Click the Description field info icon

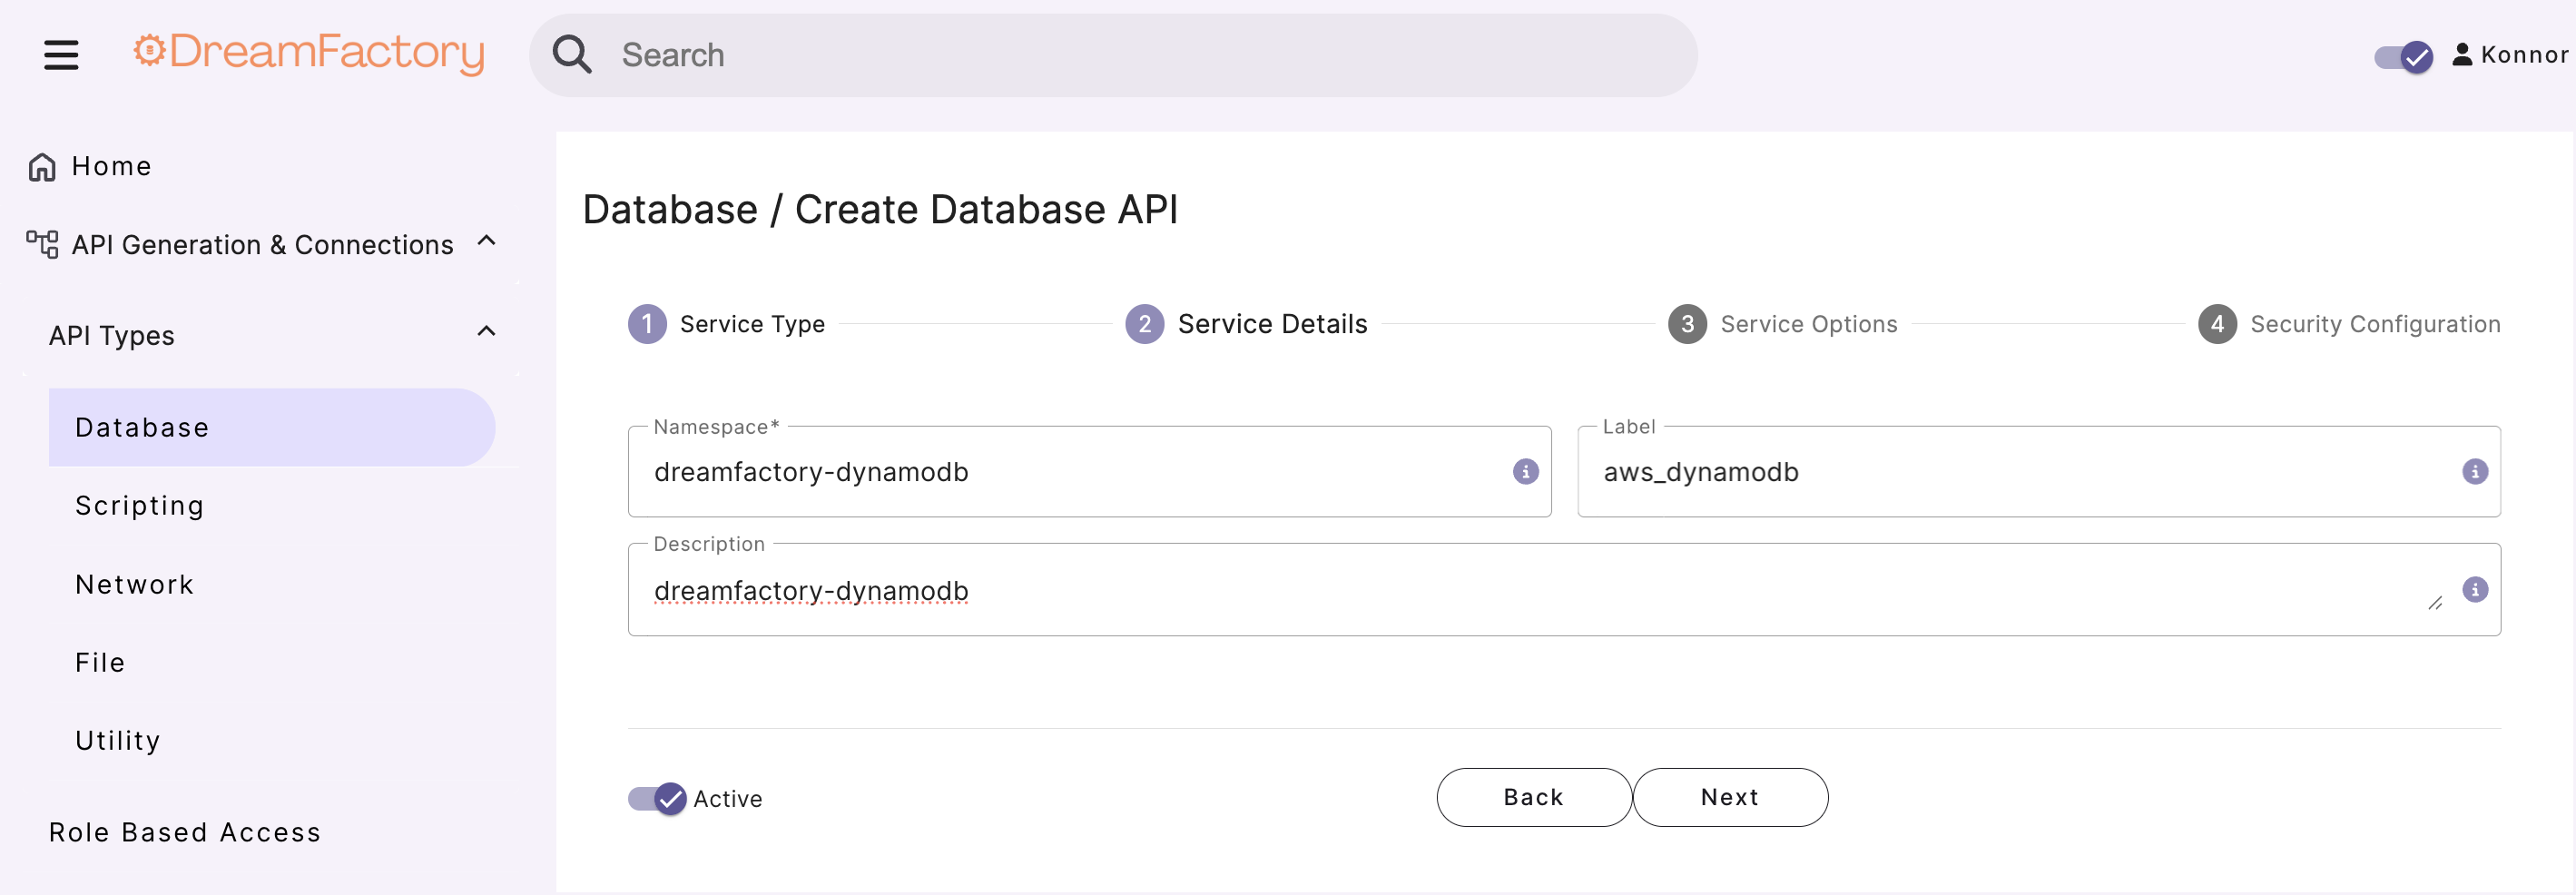point(2474,589)
